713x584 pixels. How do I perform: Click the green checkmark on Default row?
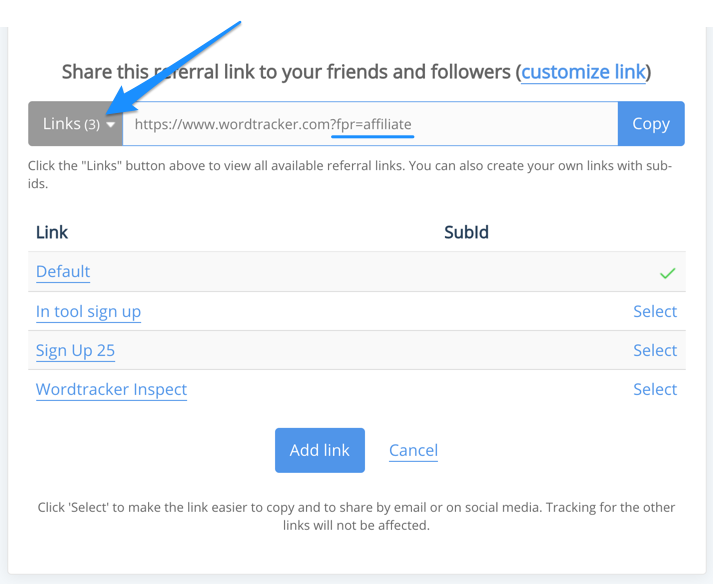coord(667,273)
